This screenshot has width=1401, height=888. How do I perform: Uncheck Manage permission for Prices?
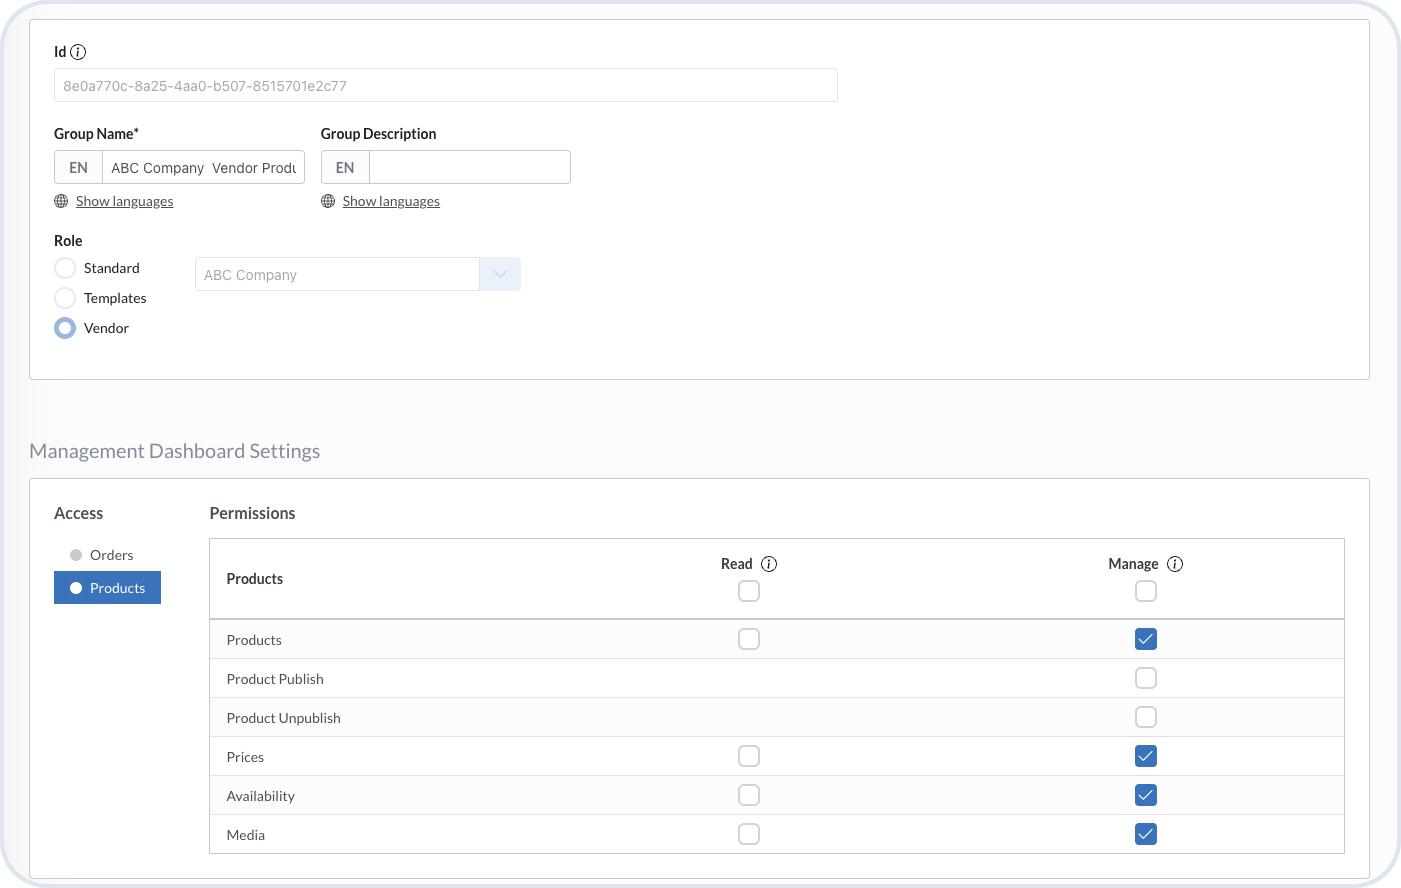click(1146, 756)
